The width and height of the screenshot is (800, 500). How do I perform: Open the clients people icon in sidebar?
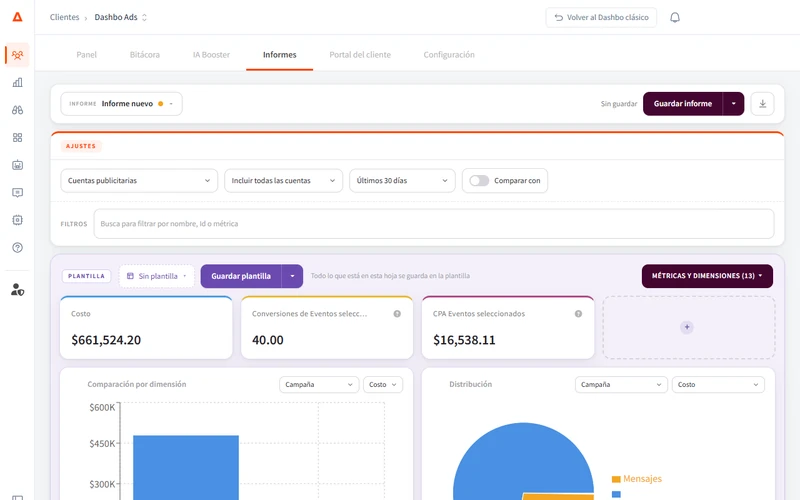(x=17, y=55)
